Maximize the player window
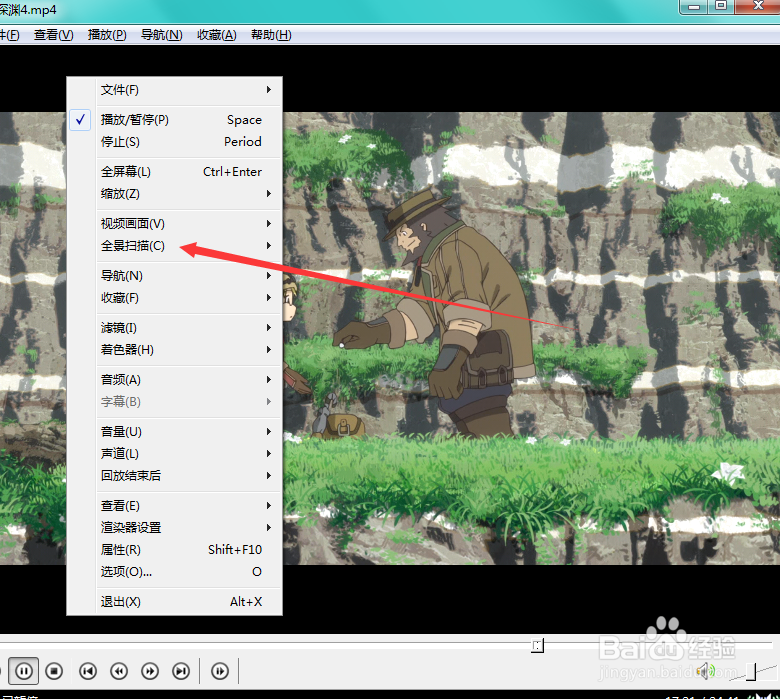The width and height of the screenshot is (780, 699). coord(721,6)
